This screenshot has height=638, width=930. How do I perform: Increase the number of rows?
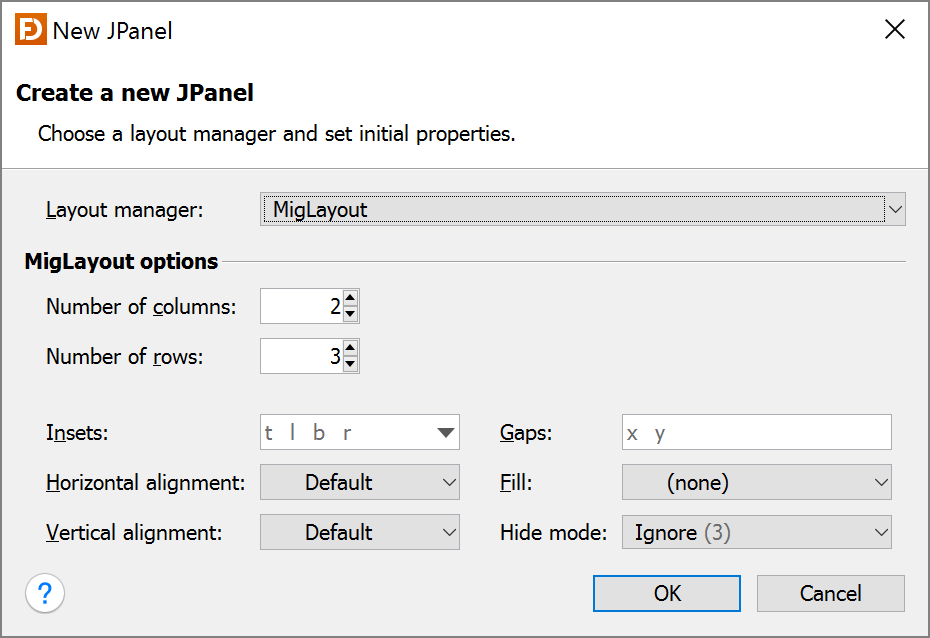[351, 348]
